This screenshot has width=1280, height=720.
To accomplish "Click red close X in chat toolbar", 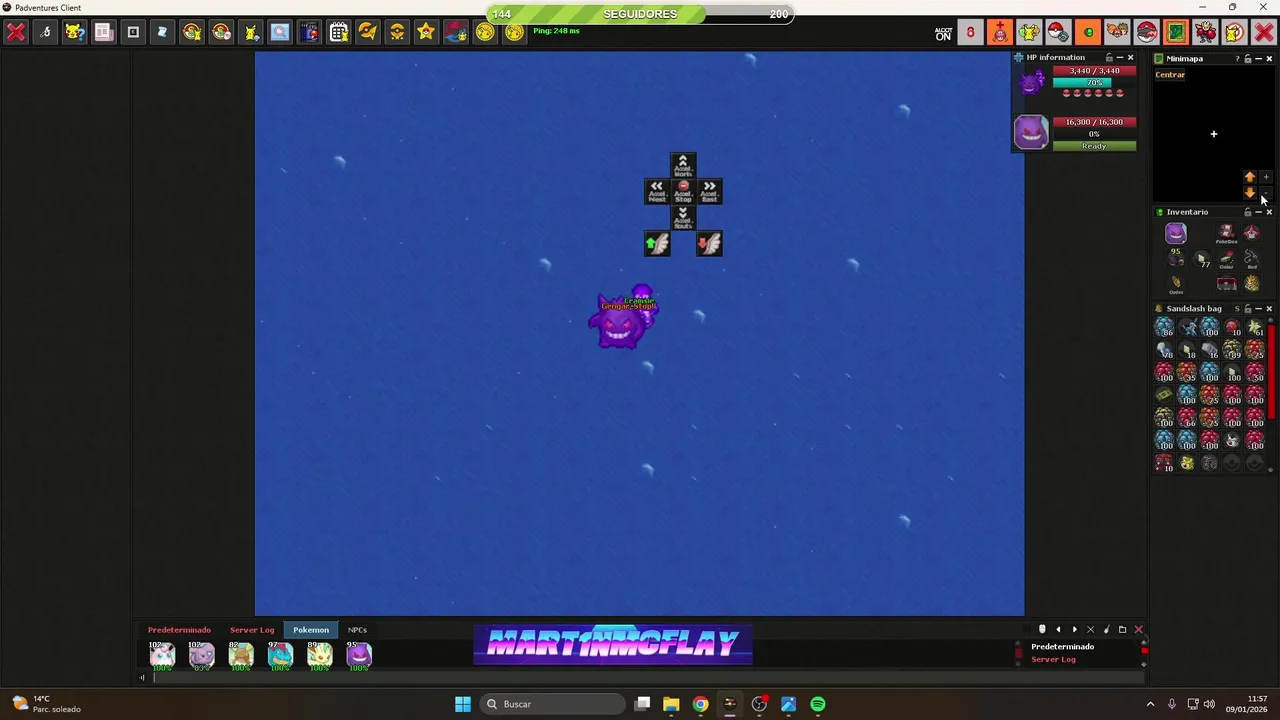I will click(1138, 630).
